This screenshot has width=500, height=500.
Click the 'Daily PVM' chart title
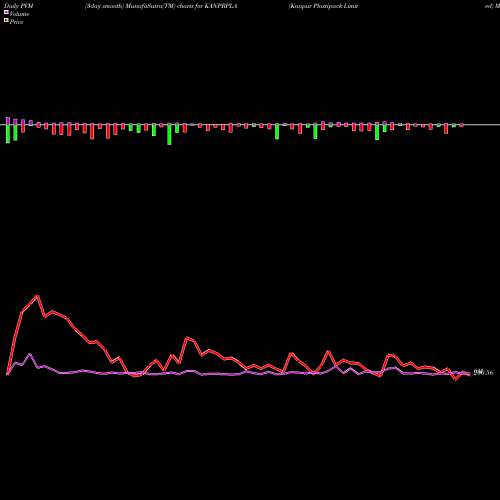pos(19,6)
